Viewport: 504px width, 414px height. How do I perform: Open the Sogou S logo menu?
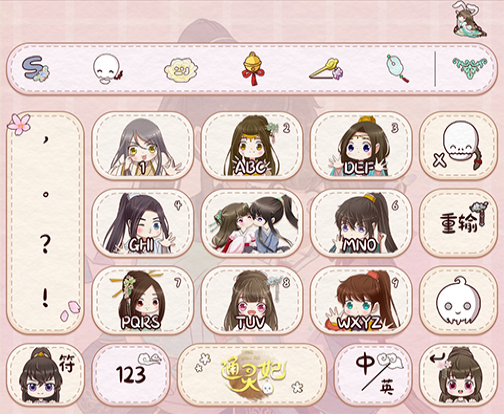(x=36, y=69)
